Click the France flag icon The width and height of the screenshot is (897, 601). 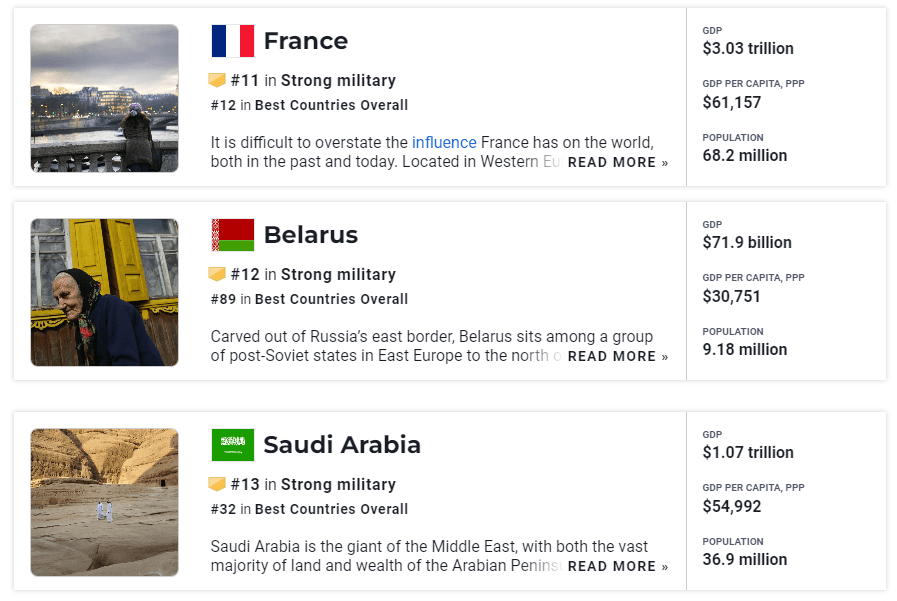233,41
